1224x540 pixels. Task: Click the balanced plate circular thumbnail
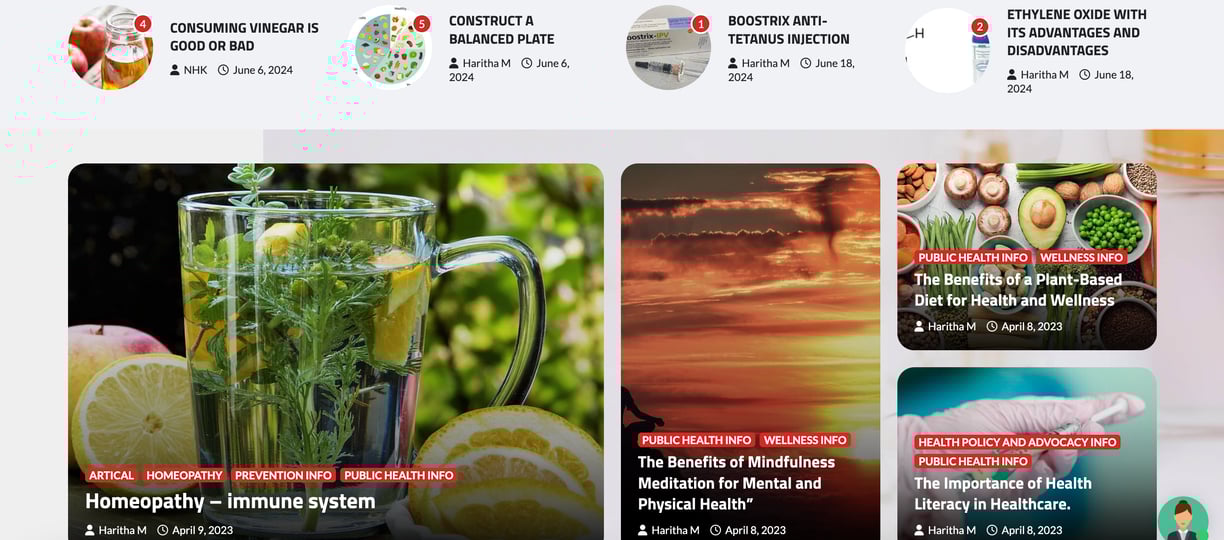tap(392, 48)
